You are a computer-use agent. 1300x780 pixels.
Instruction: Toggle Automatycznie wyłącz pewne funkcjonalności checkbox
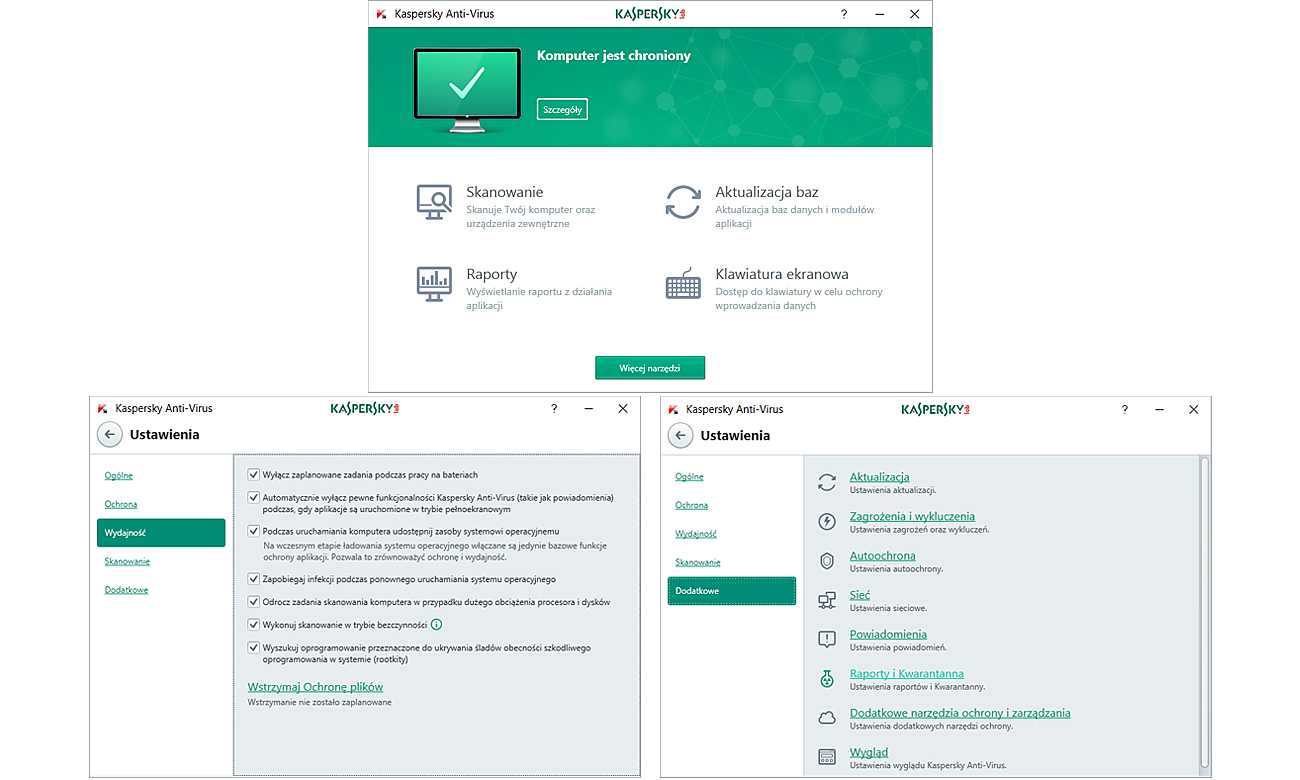253,497
